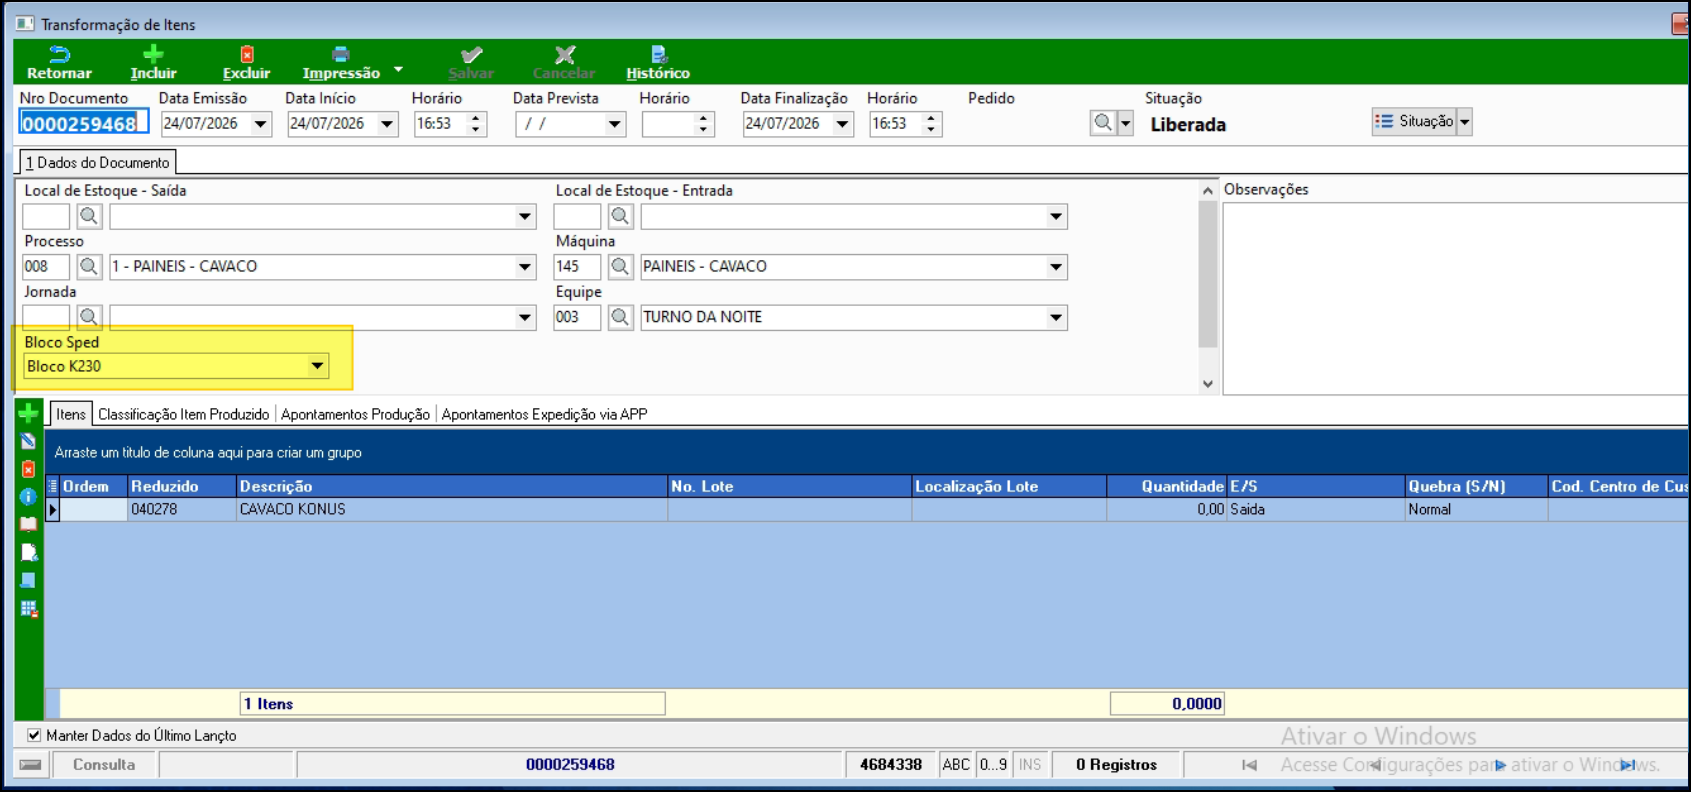This screenshot has height=792, width=1691.
Task: Open the Data Emissão date picker arrow
Action: tap(260, 124)
